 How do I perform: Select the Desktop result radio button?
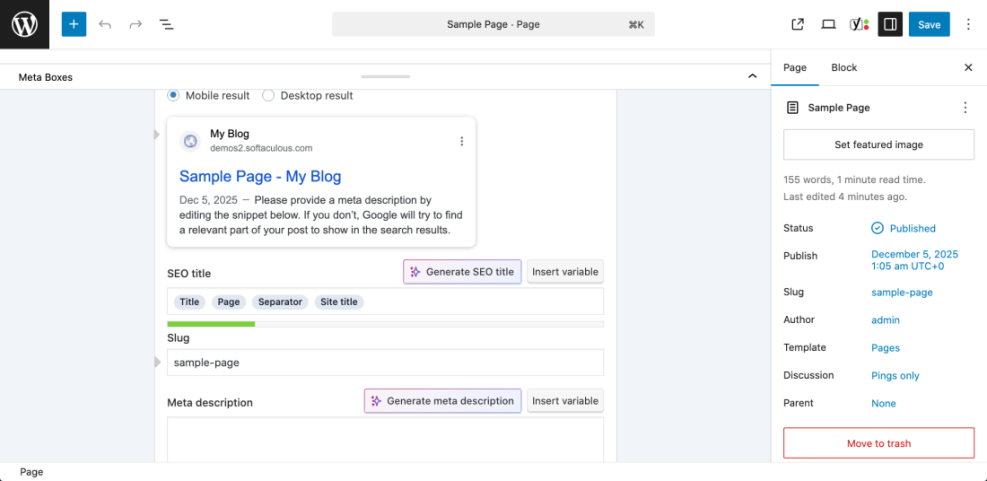[x=268, y=96]
